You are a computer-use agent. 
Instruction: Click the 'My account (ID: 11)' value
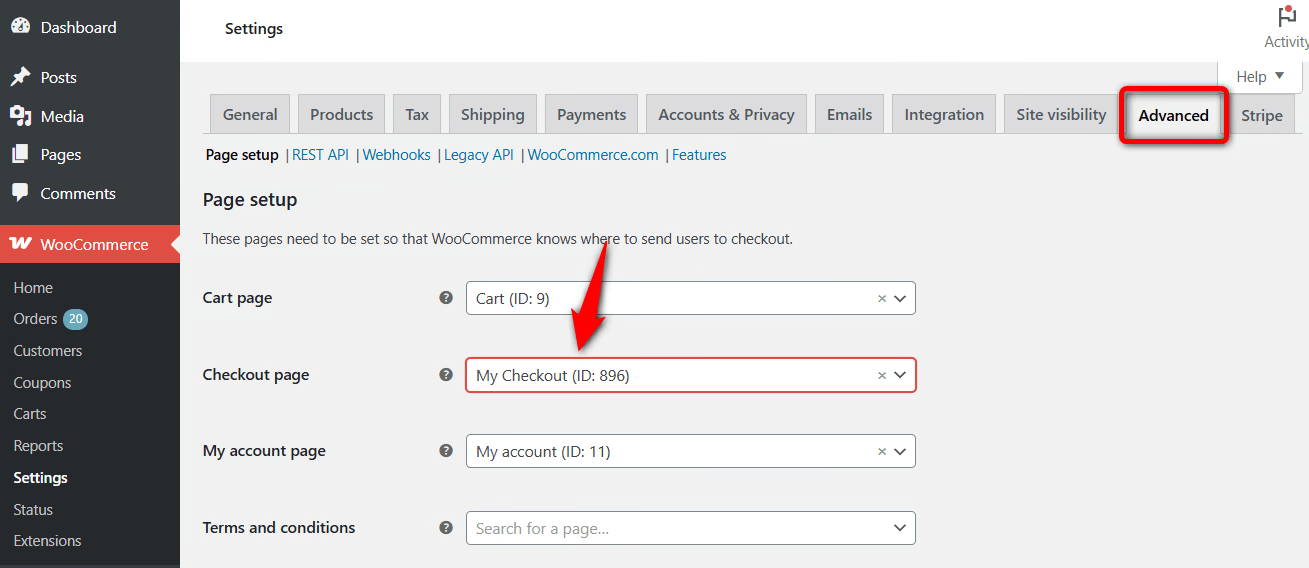(543, 452)
